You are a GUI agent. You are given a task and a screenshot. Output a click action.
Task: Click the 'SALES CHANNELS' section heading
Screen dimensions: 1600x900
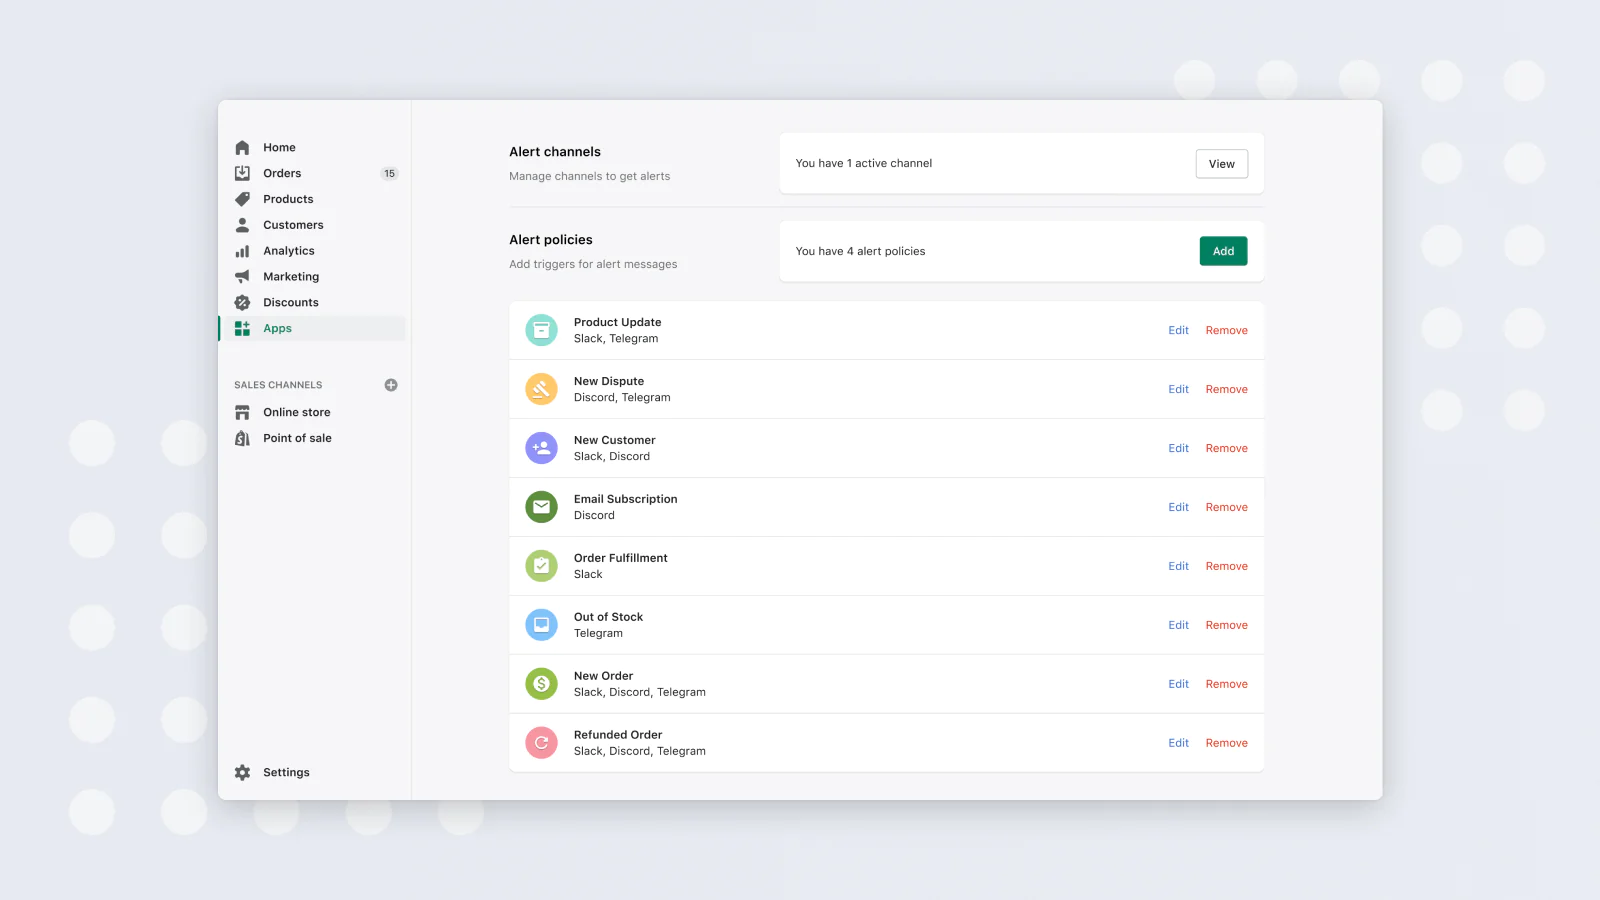click(x=278, y=385)
